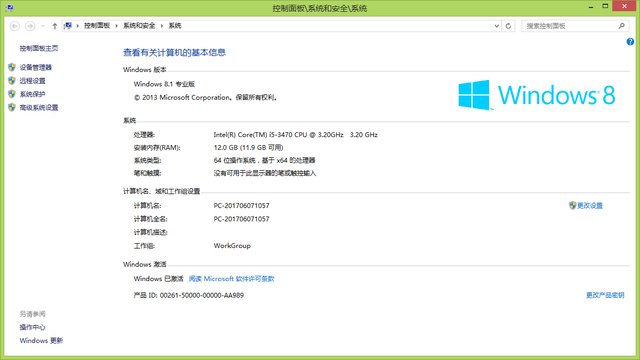Select 控制面板 in the breadcrumb path
640x360 pixels.
click(97, 26)
